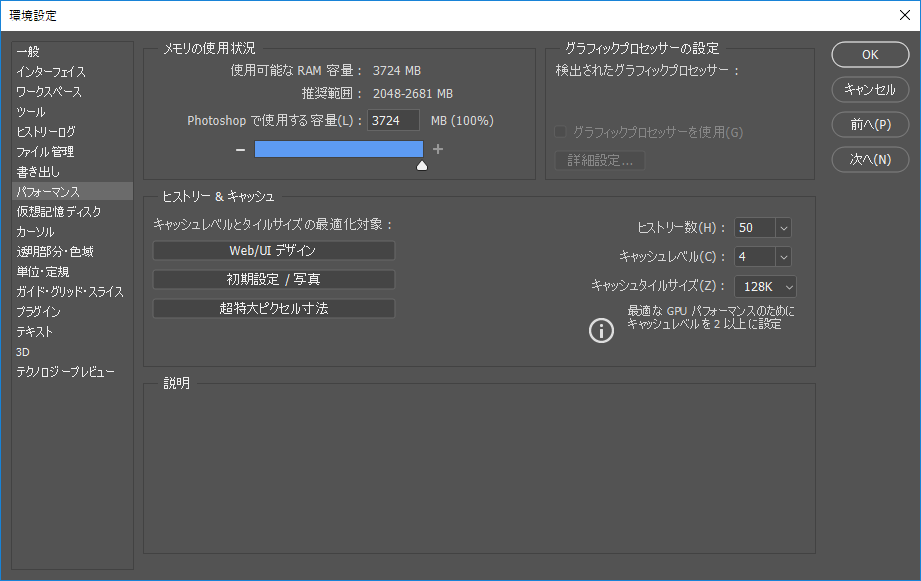This screenshot has height=581, width=921.
Task: Select 透明部分・色域 category
Action: tap(72, 251)
